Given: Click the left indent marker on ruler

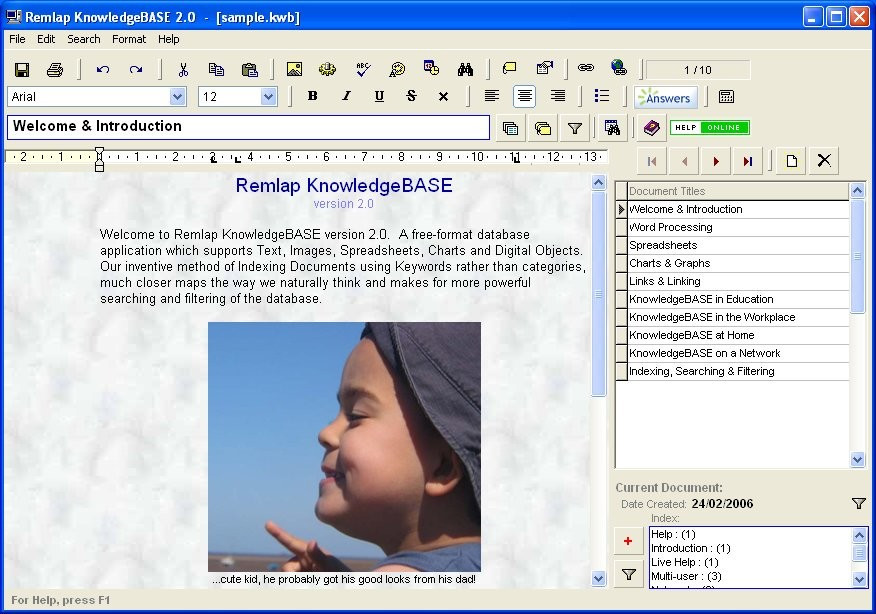Looking at the screenshot, I should (99, 159).
